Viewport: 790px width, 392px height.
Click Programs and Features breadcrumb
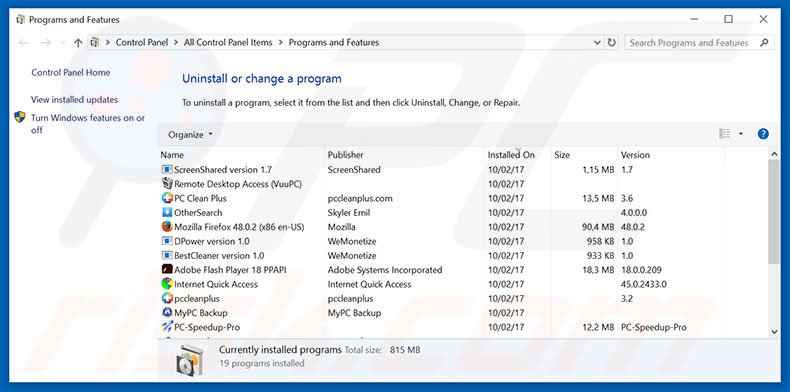tap(334, 43)
